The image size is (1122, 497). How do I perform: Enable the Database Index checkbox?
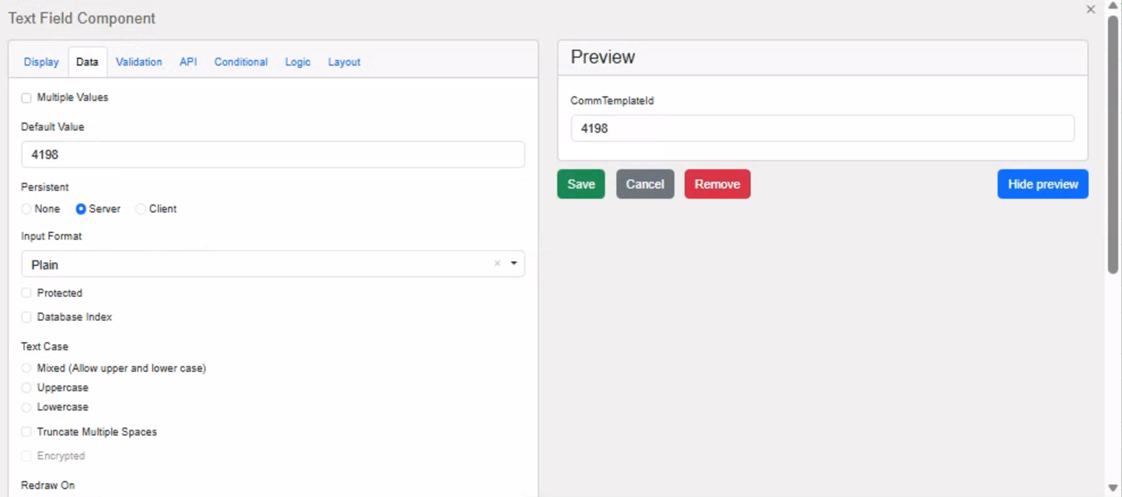click(x=27, y=317)
